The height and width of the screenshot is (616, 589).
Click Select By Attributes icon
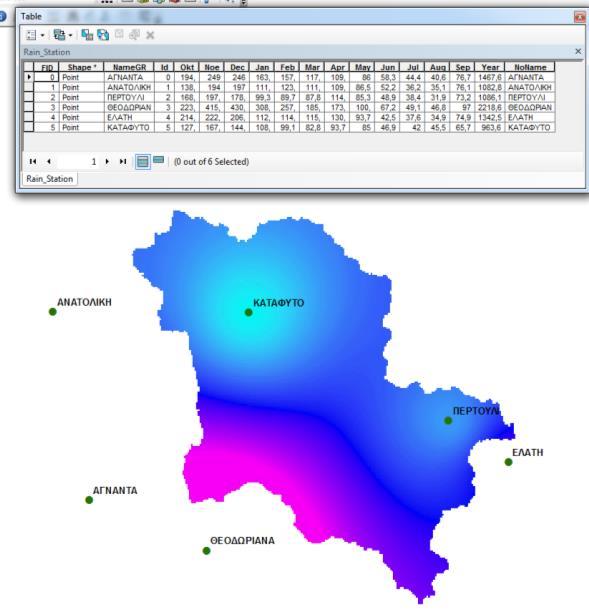coord(87,35)
